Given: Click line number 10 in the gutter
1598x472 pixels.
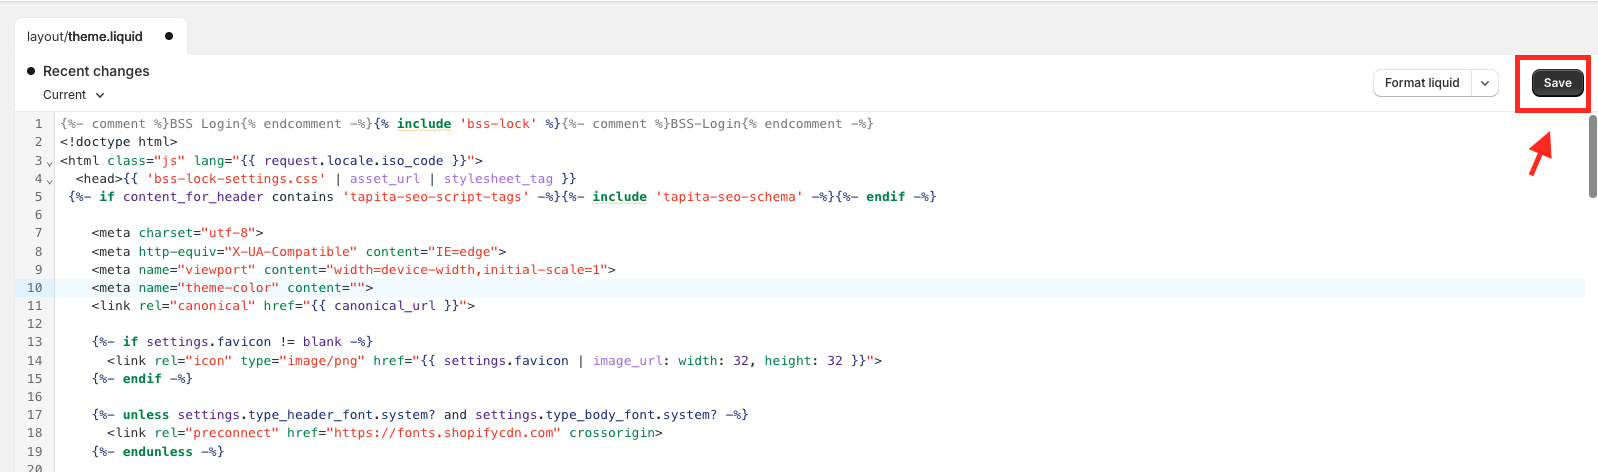Looking at the screenshot, I should [x=35, y=288].
